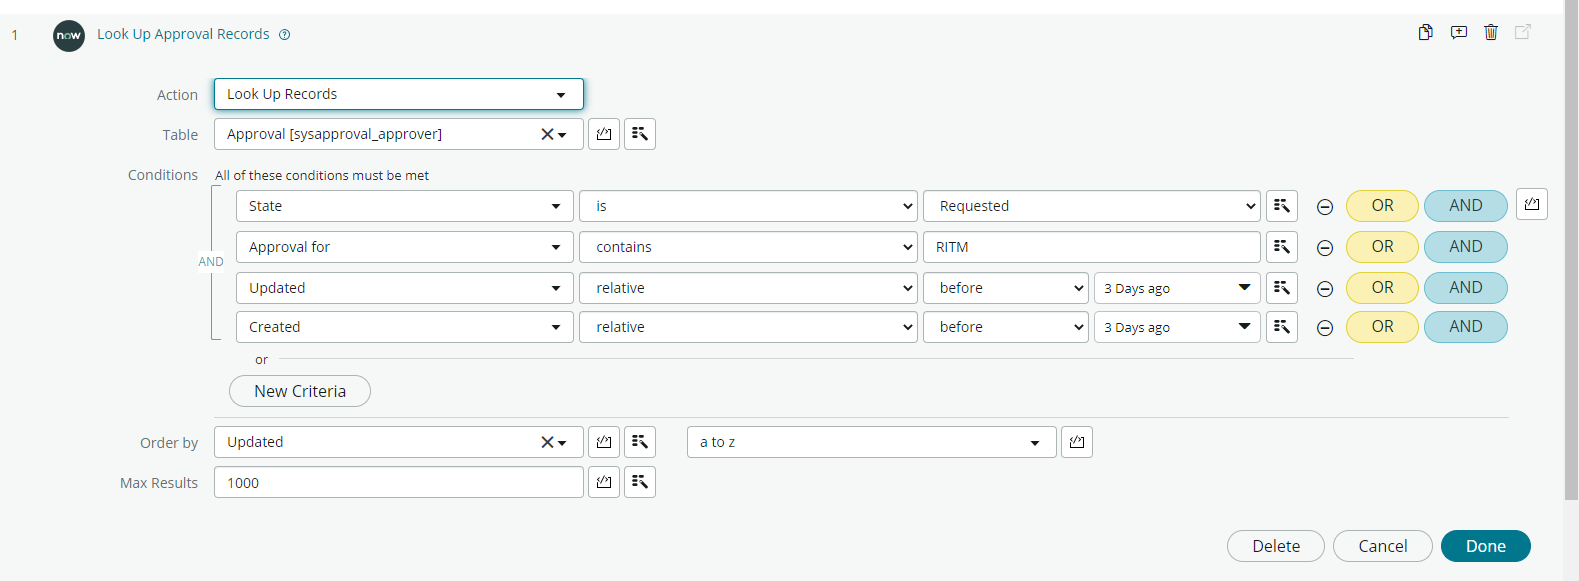Click the Delete button

tap(1276, 546)
